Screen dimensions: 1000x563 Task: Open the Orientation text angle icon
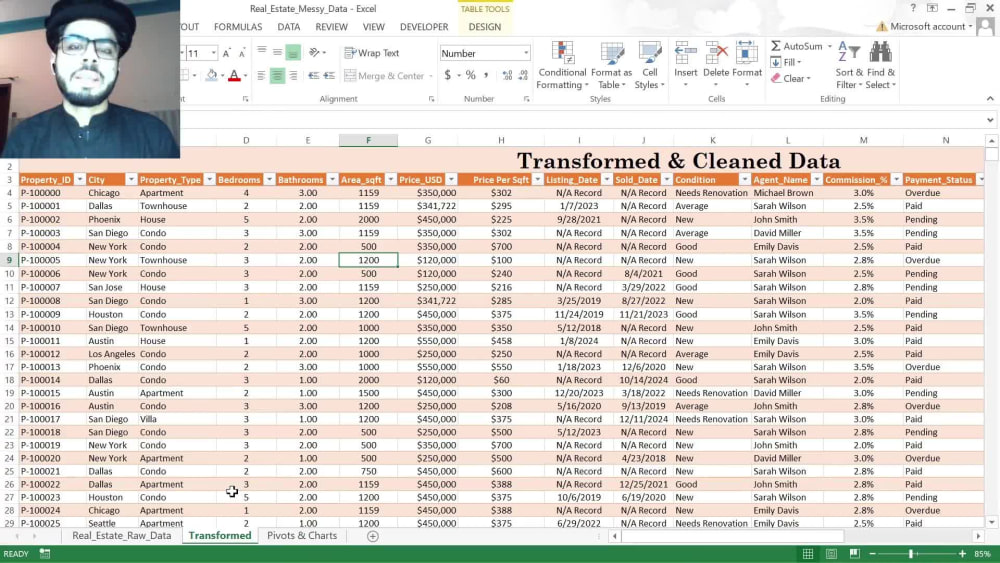(314, 52)
